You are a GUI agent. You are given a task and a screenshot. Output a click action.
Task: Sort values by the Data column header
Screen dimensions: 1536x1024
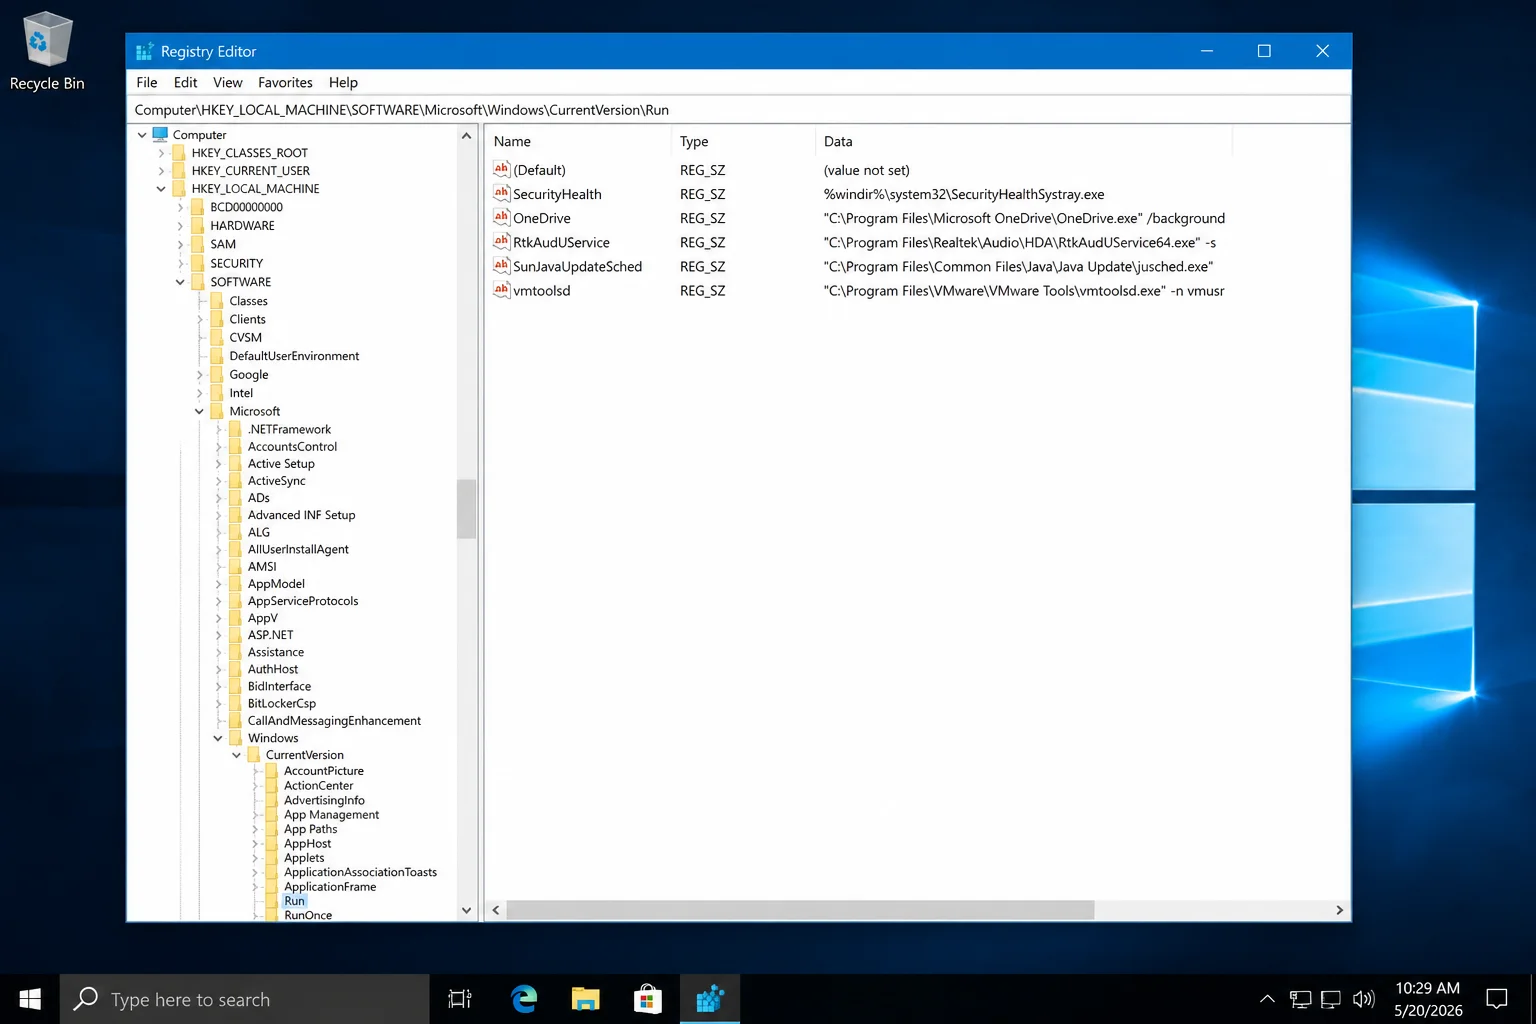1023,141
